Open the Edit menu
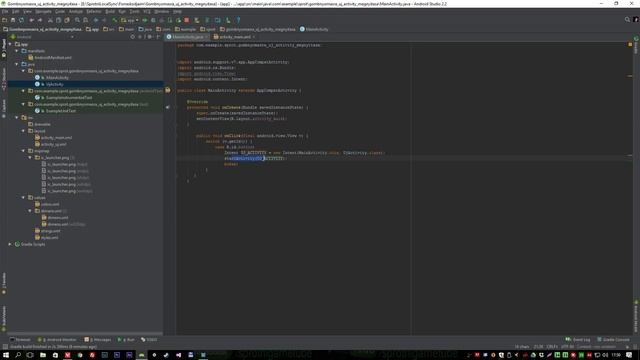 click(x=15, y=11)
